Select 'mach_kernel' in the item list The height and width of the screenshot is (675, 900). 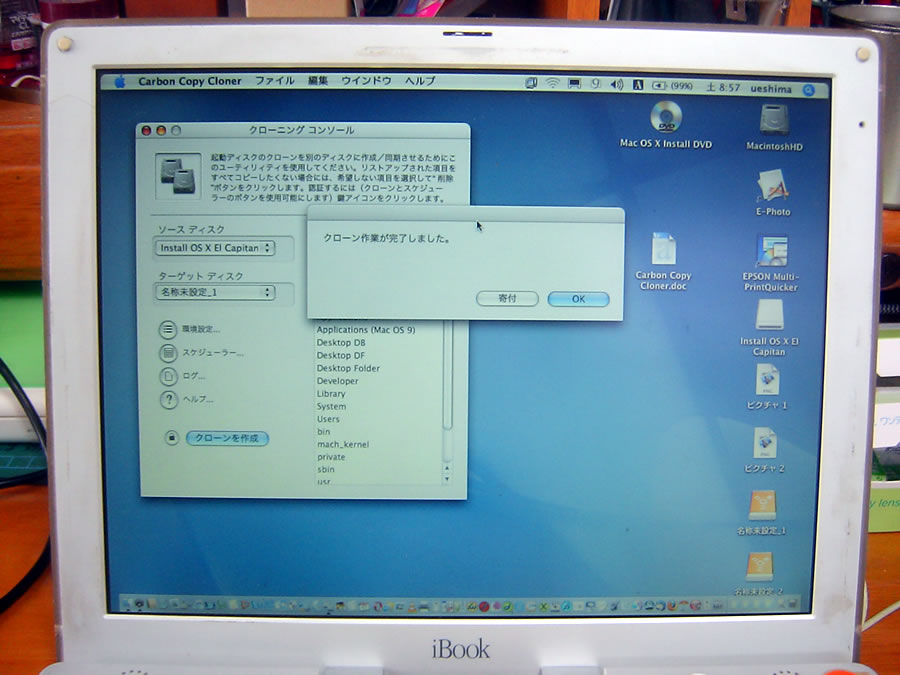(x=343, y=444)
